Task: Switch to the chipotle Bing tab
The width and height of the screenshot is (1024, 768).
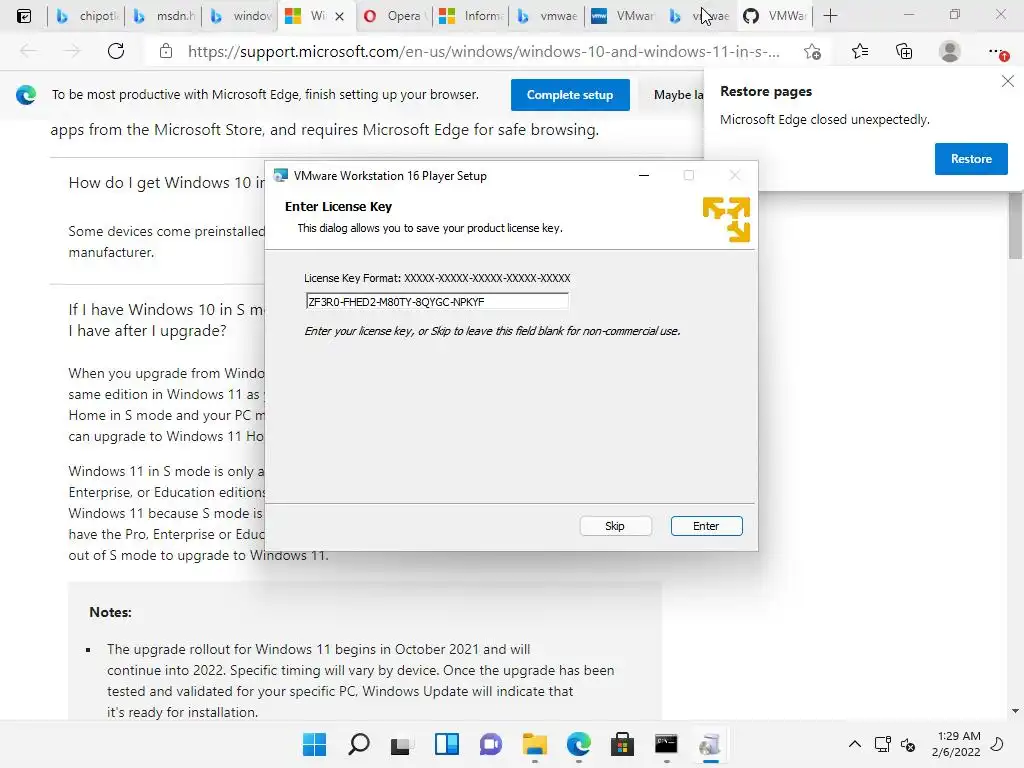Action: 87,16
